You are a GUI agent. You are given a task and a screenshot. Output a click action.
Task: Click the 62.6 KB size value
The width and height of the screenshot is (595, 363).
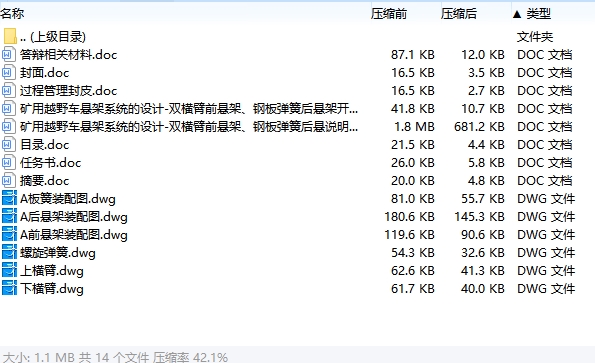click(x=412, y=271)
